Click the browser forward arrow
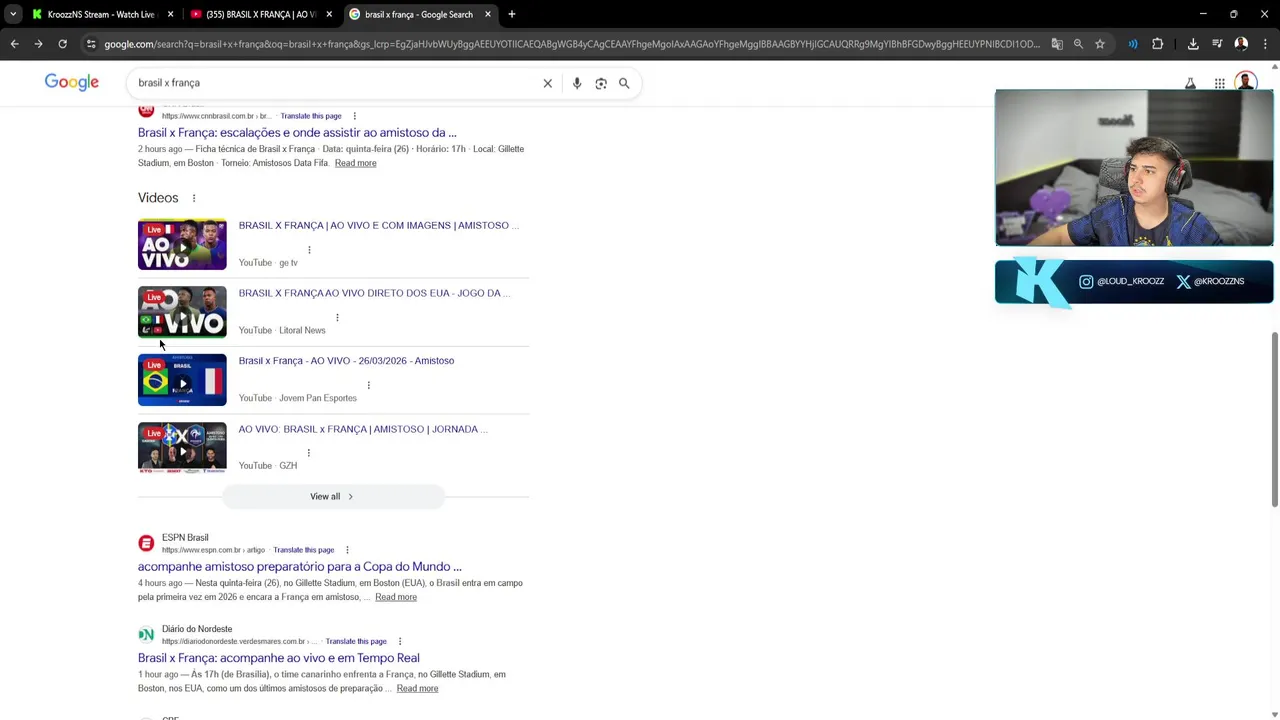This screenshot has height=720, width=1280. coord(38,44)
